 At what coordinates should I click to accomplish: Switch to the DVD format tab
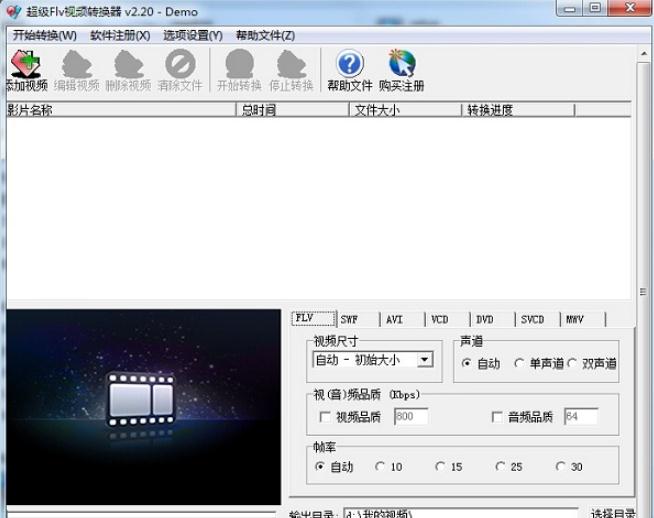[493, 319]
